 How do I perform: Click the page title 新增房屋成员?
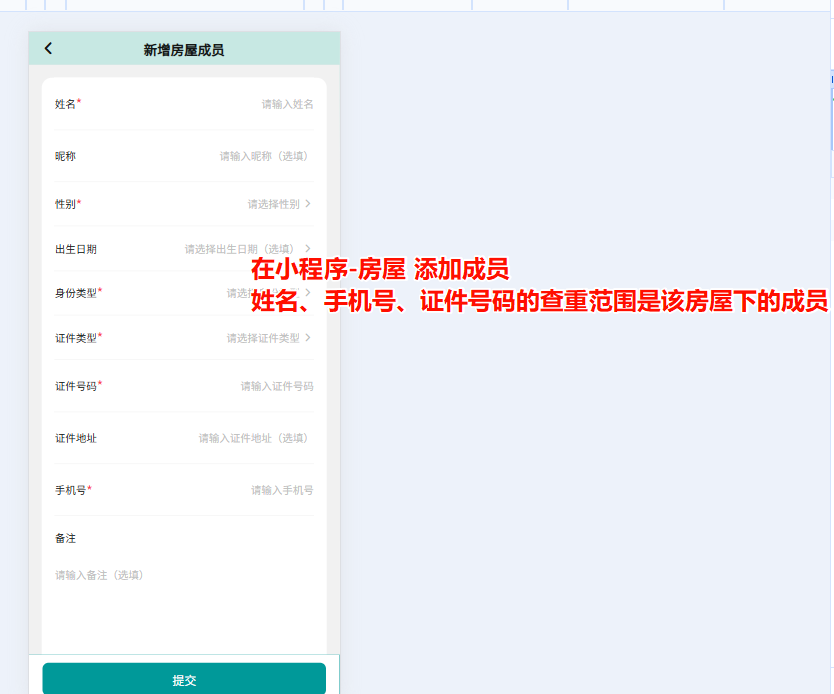tap(183, 48)
